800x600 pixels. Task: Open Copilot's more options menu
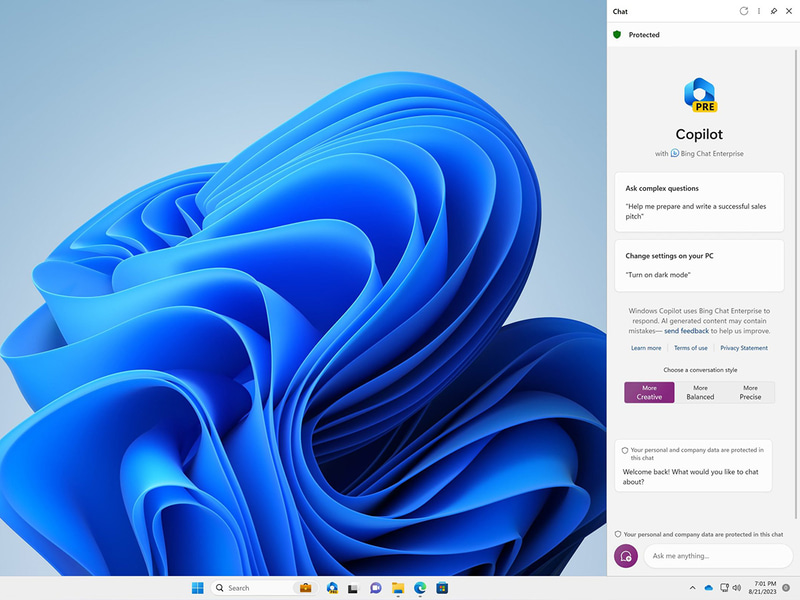759,11
